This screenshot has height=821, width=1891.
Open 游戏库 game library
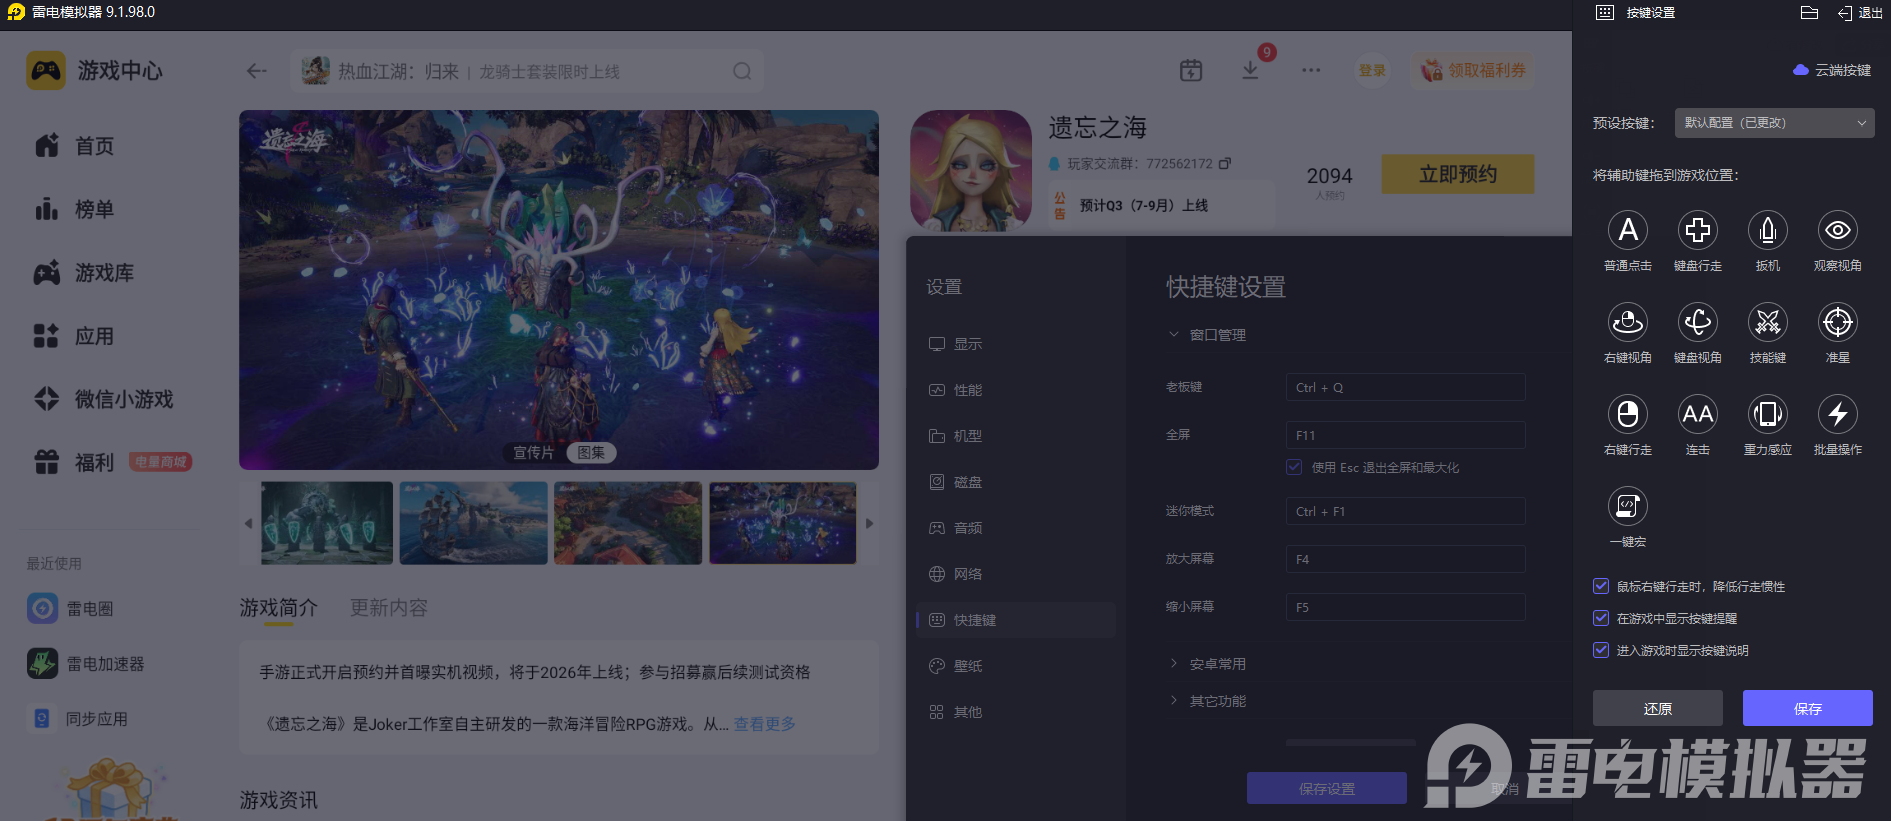84,273
